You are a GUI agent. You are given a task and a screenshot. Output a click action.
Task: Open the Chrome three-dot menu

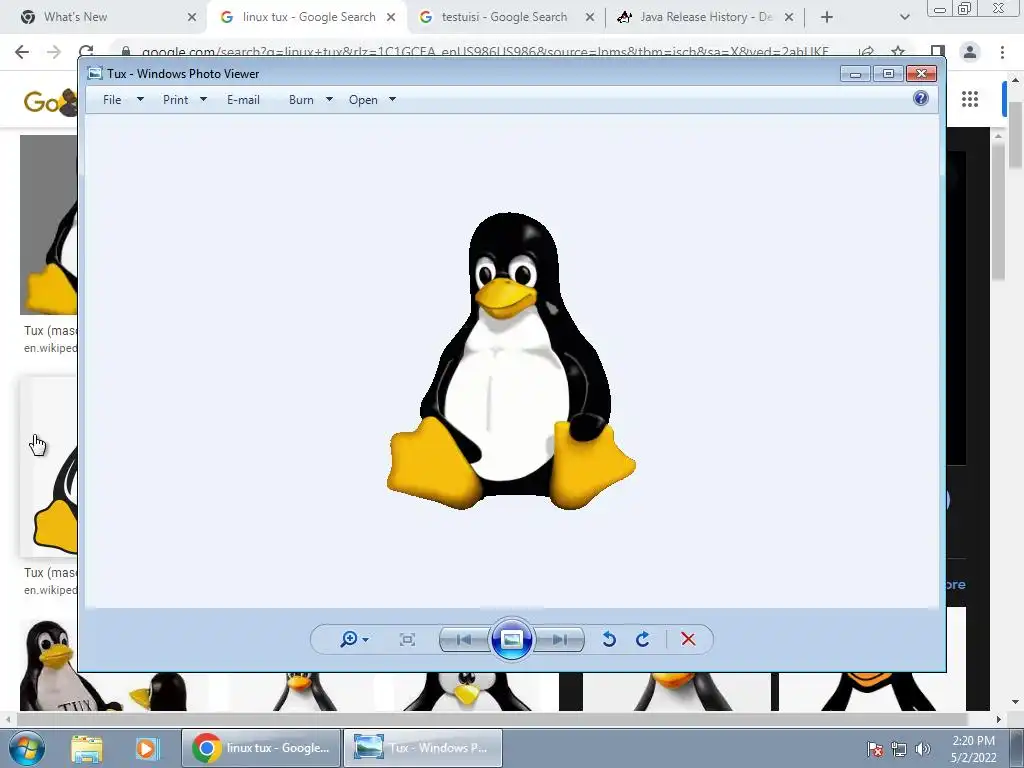pos(1002,52)
